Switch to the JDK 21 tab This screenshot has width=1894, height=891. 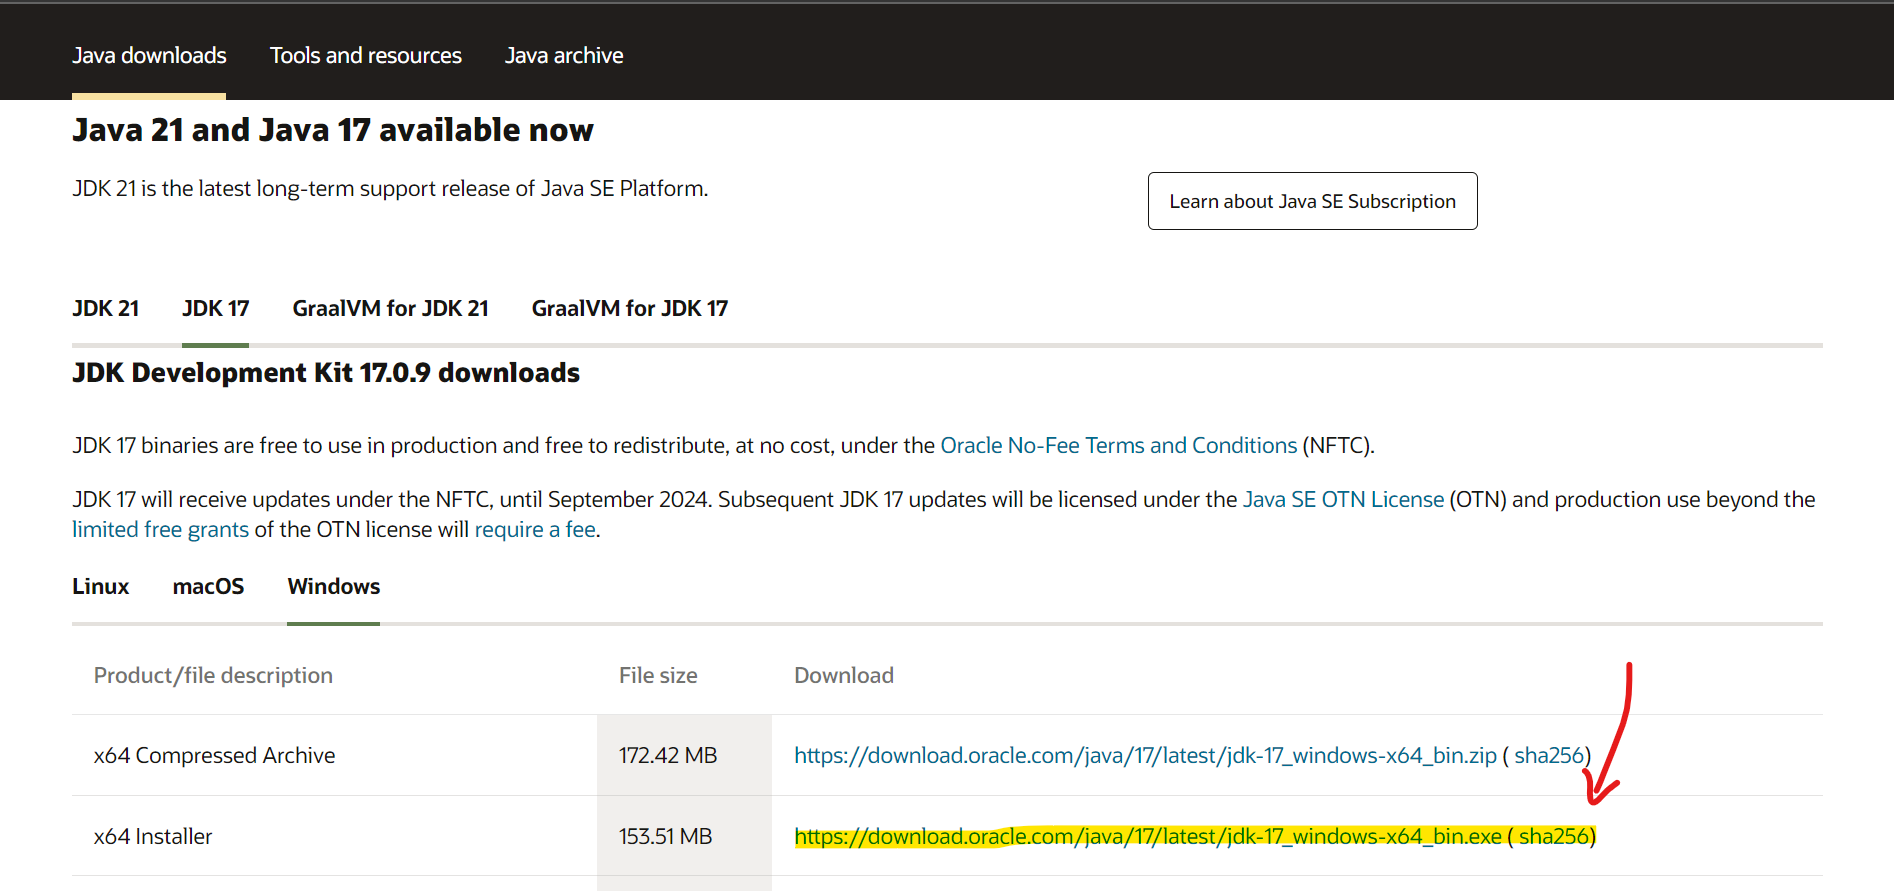(105, 309)
